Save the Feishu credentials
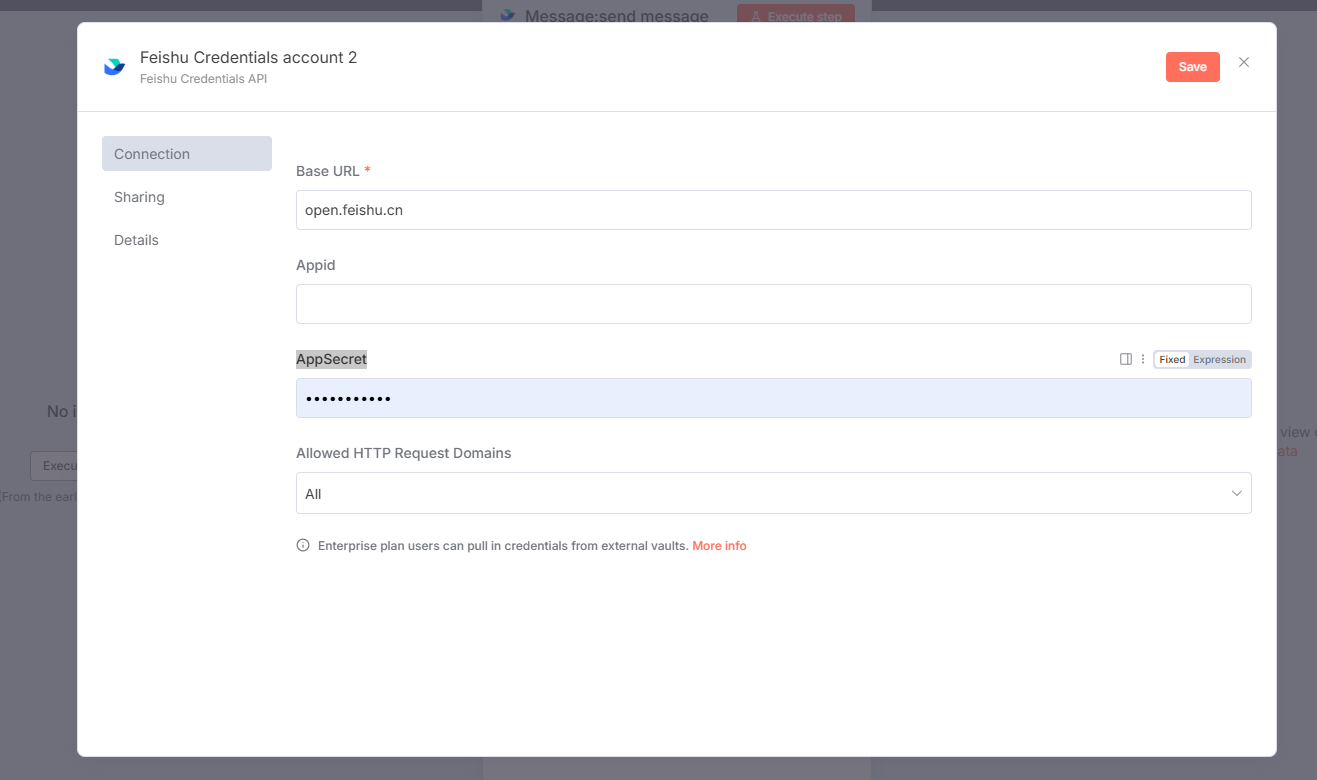Image resolution: width=1317 pixels, height=780 pixels. pyautogui.click(x=1192, y=67)
